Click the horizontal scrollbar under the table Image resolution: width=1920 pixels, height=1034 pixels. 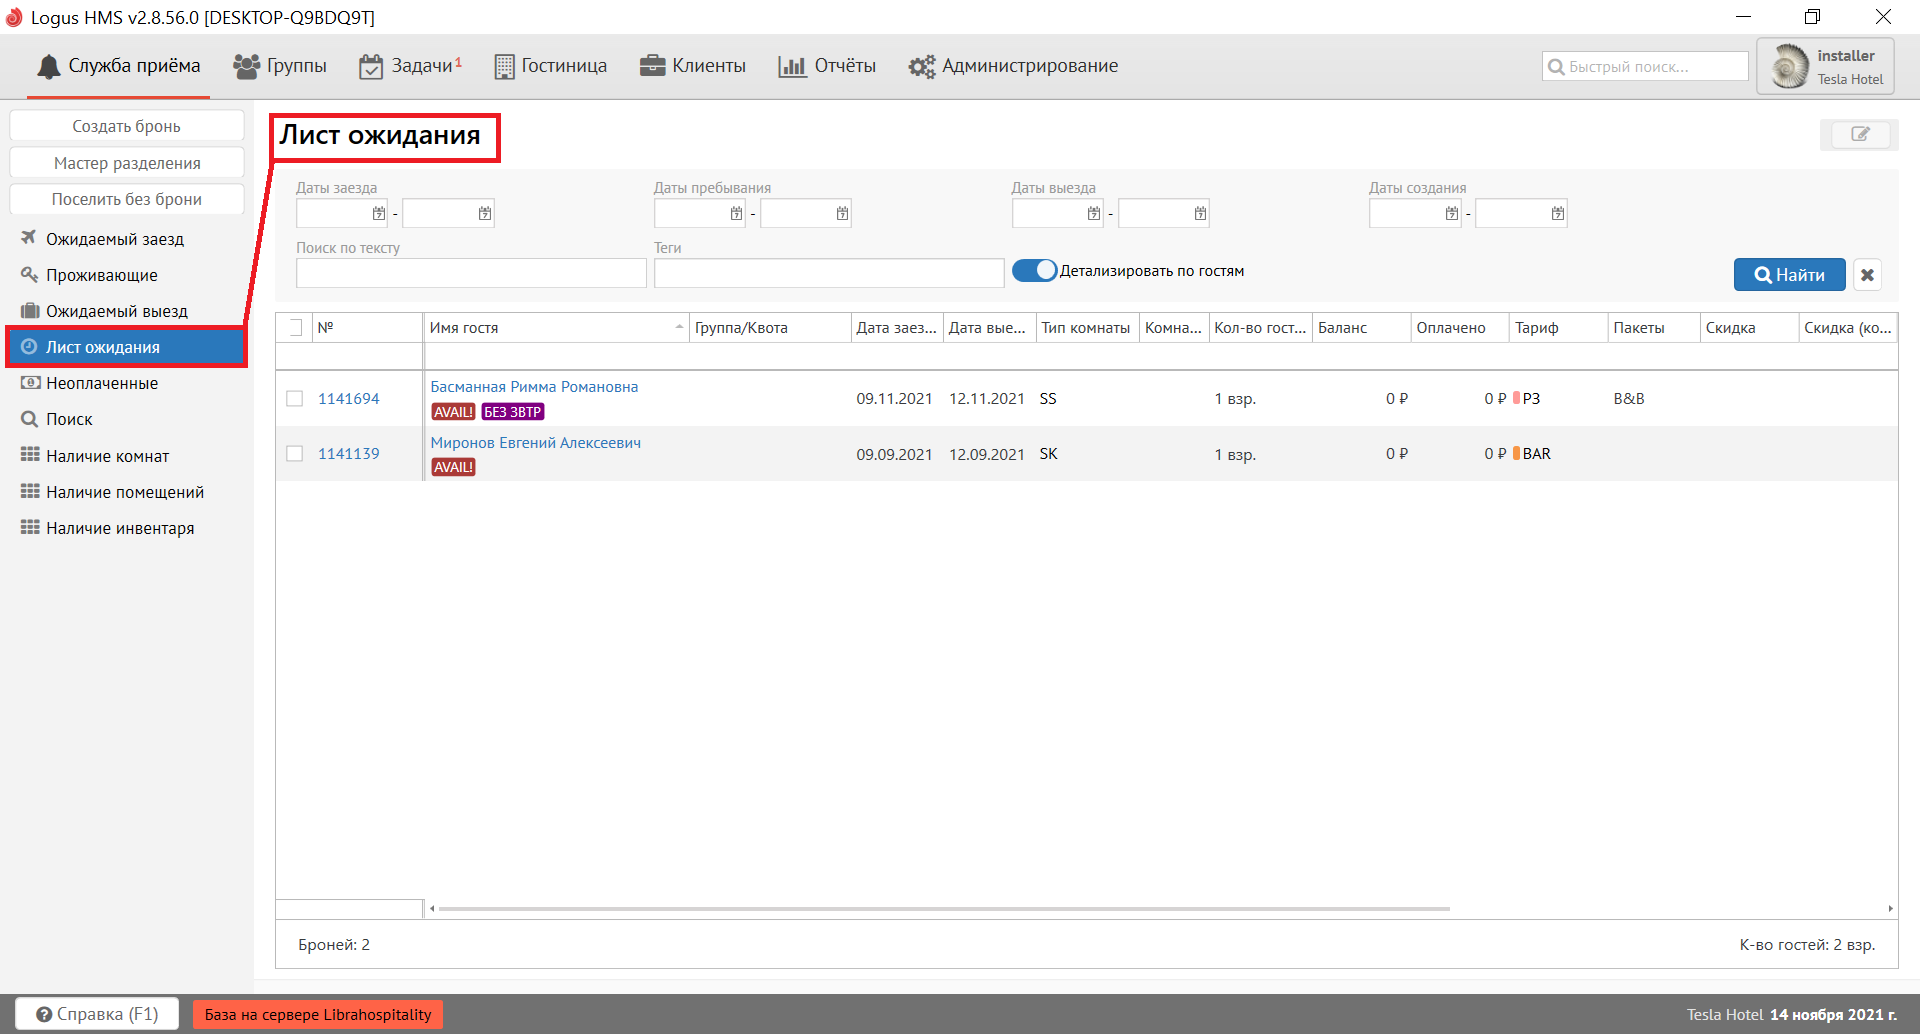point(943,909)
